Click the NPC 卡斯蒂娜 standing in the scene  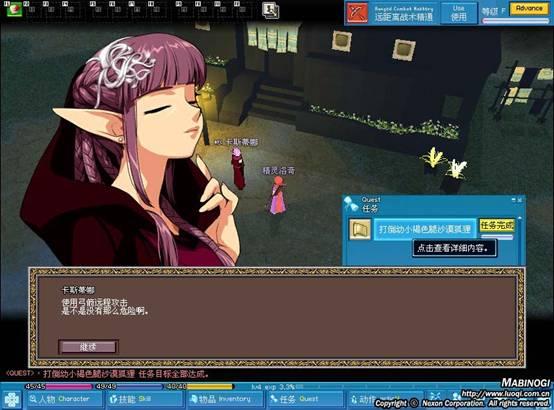coord(238,168)
